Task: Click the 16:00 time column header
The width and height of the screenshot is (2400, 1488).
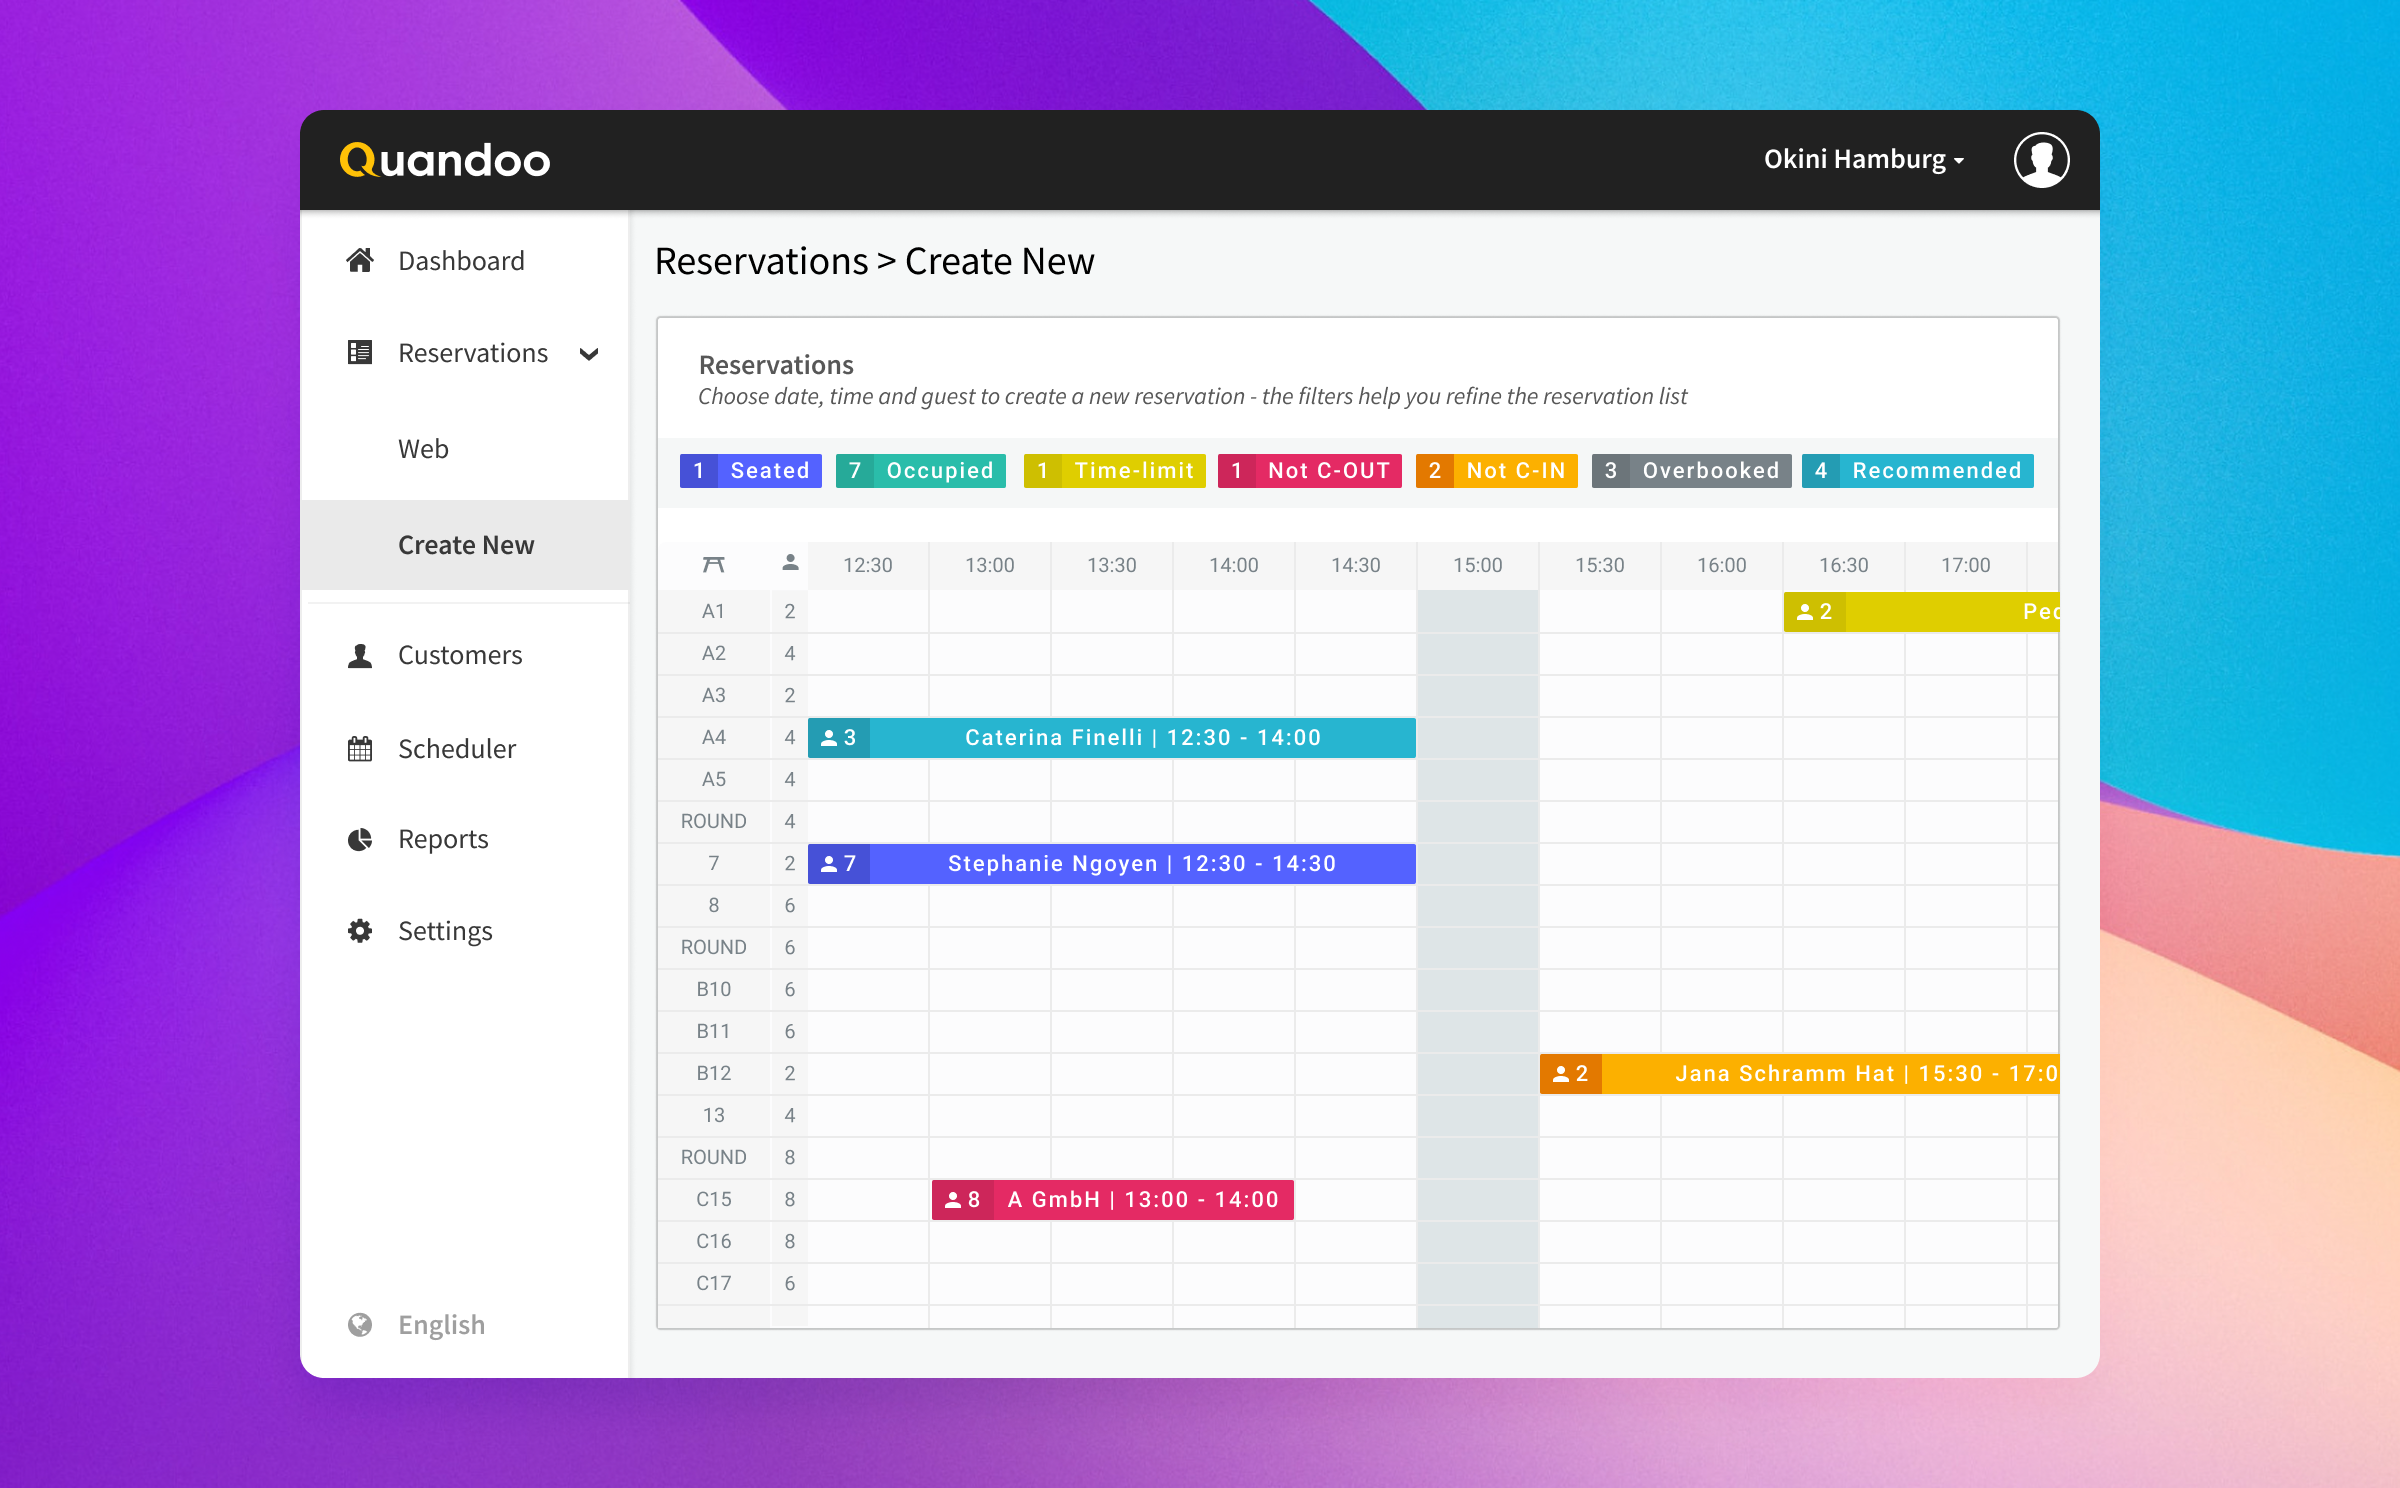Action: pyautogui.click(x=1722, y=565)
